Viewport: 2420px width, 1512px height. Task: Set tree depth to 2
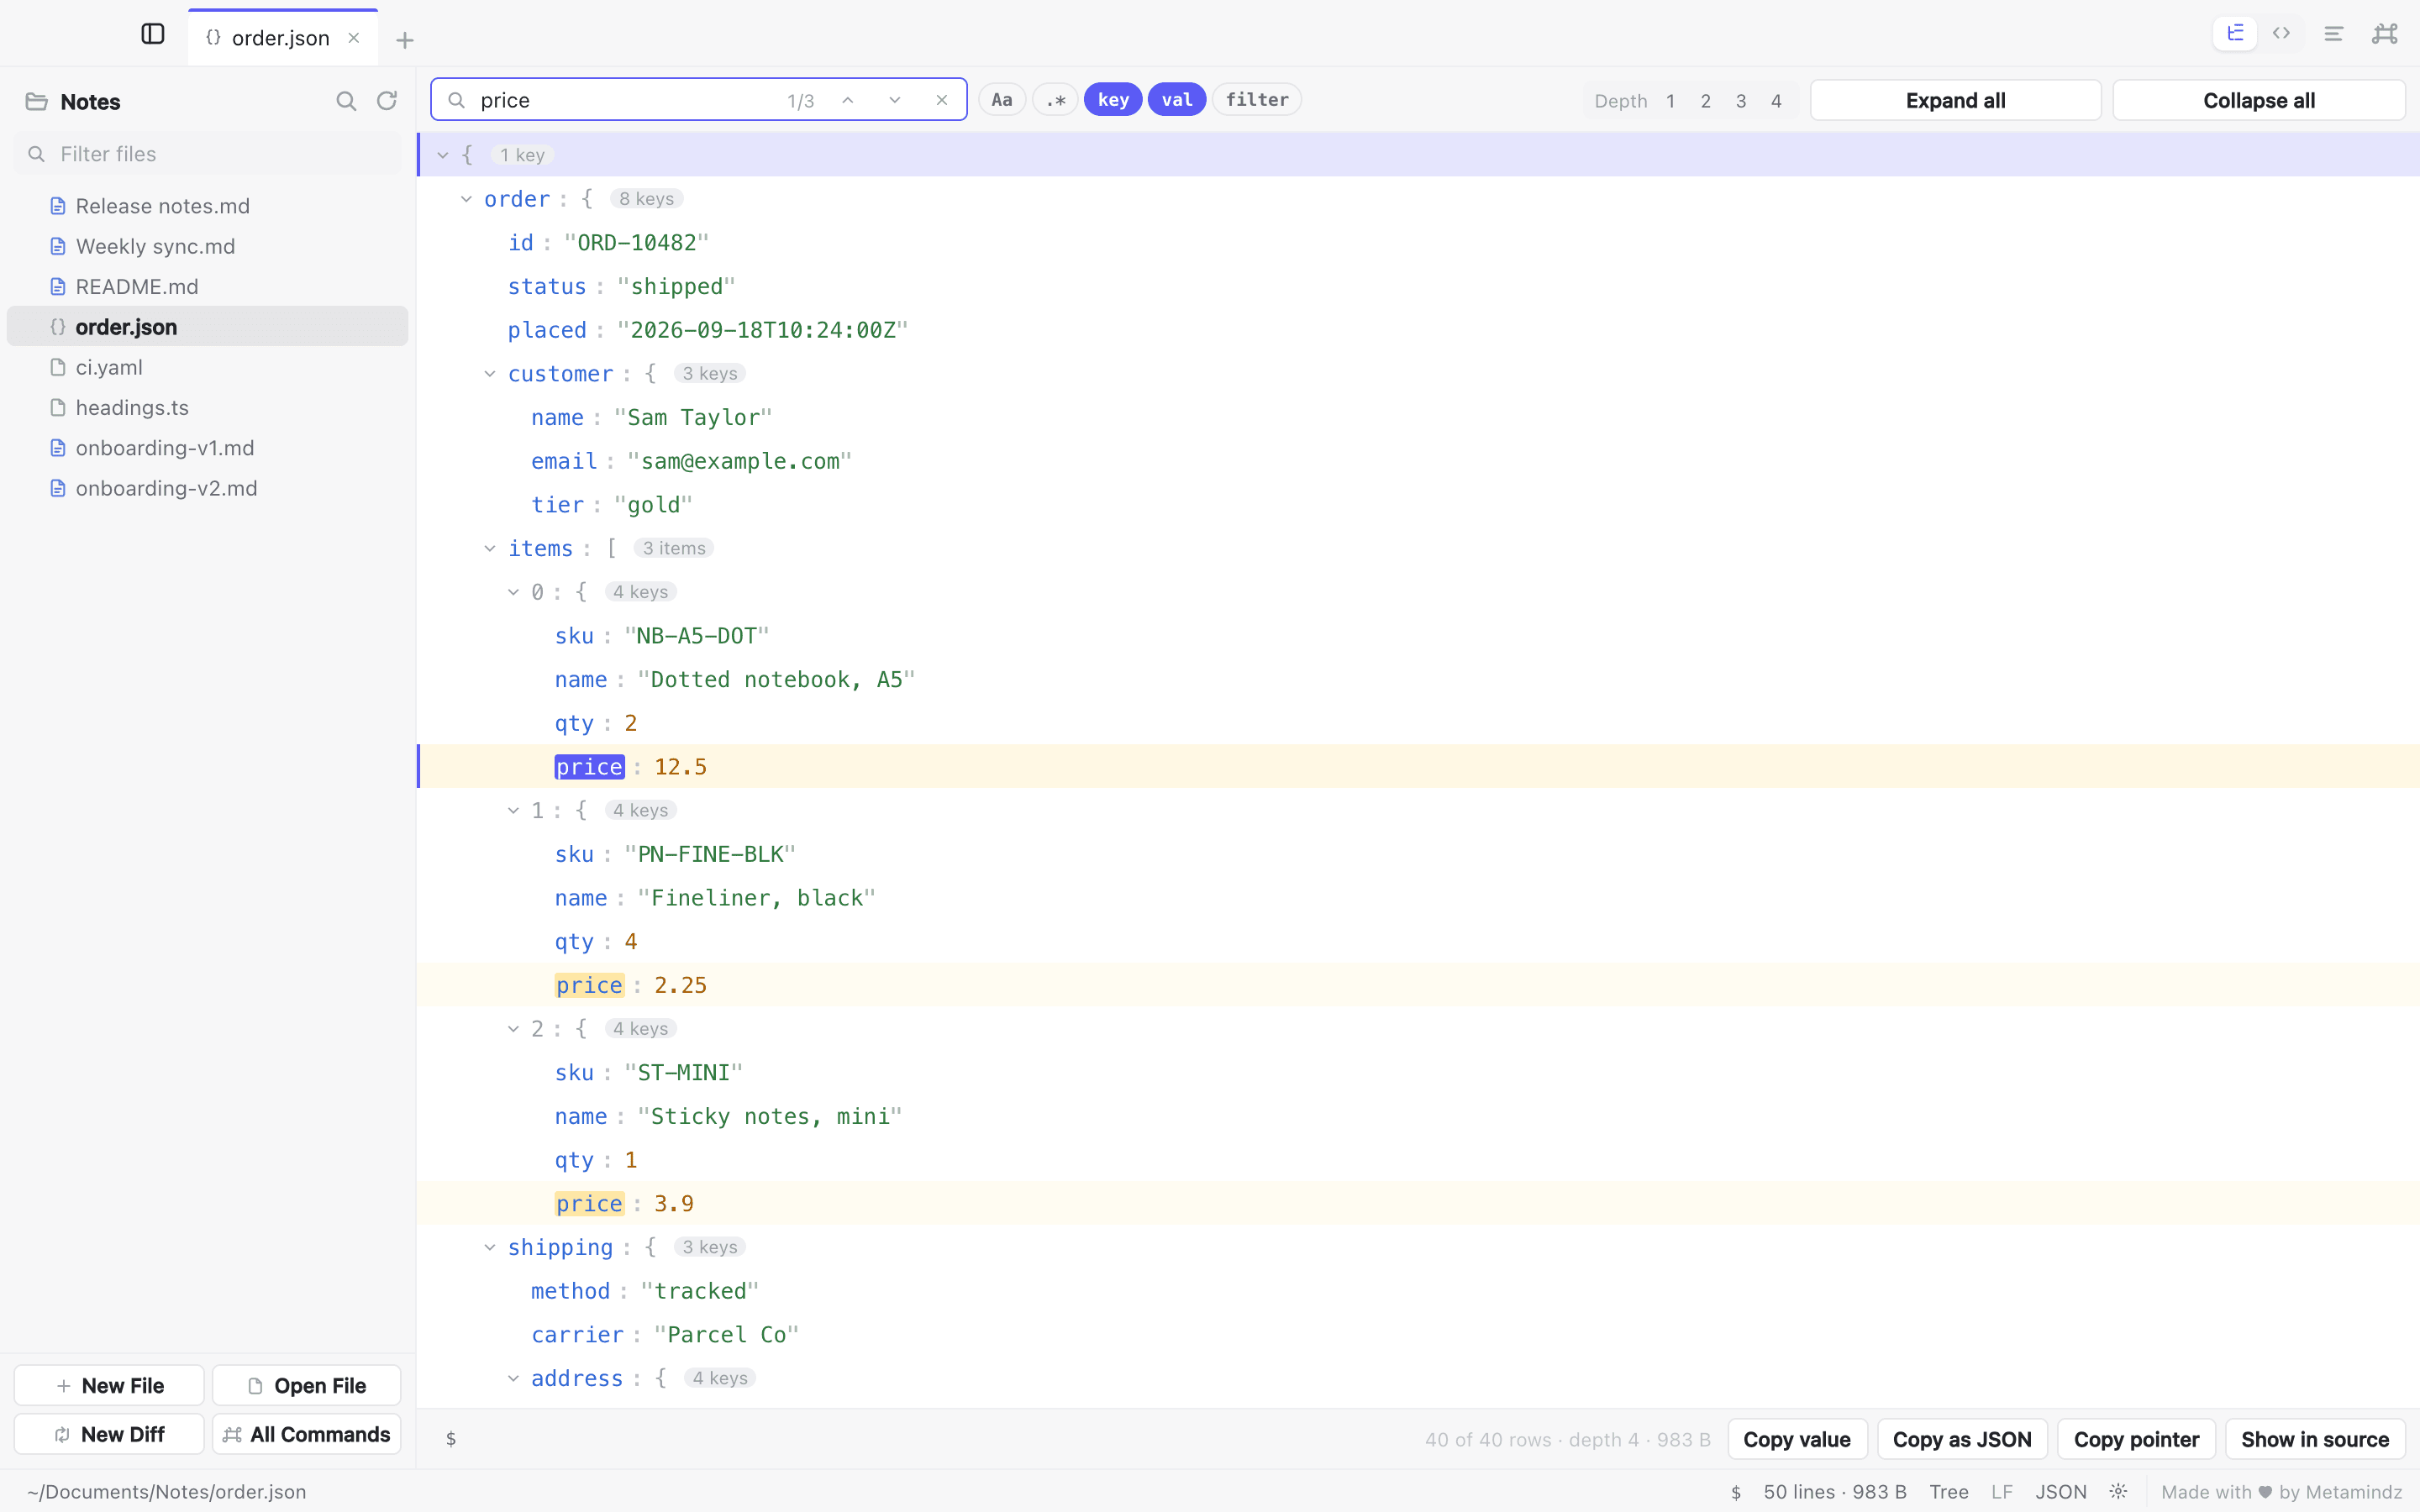click(1706, 101)
